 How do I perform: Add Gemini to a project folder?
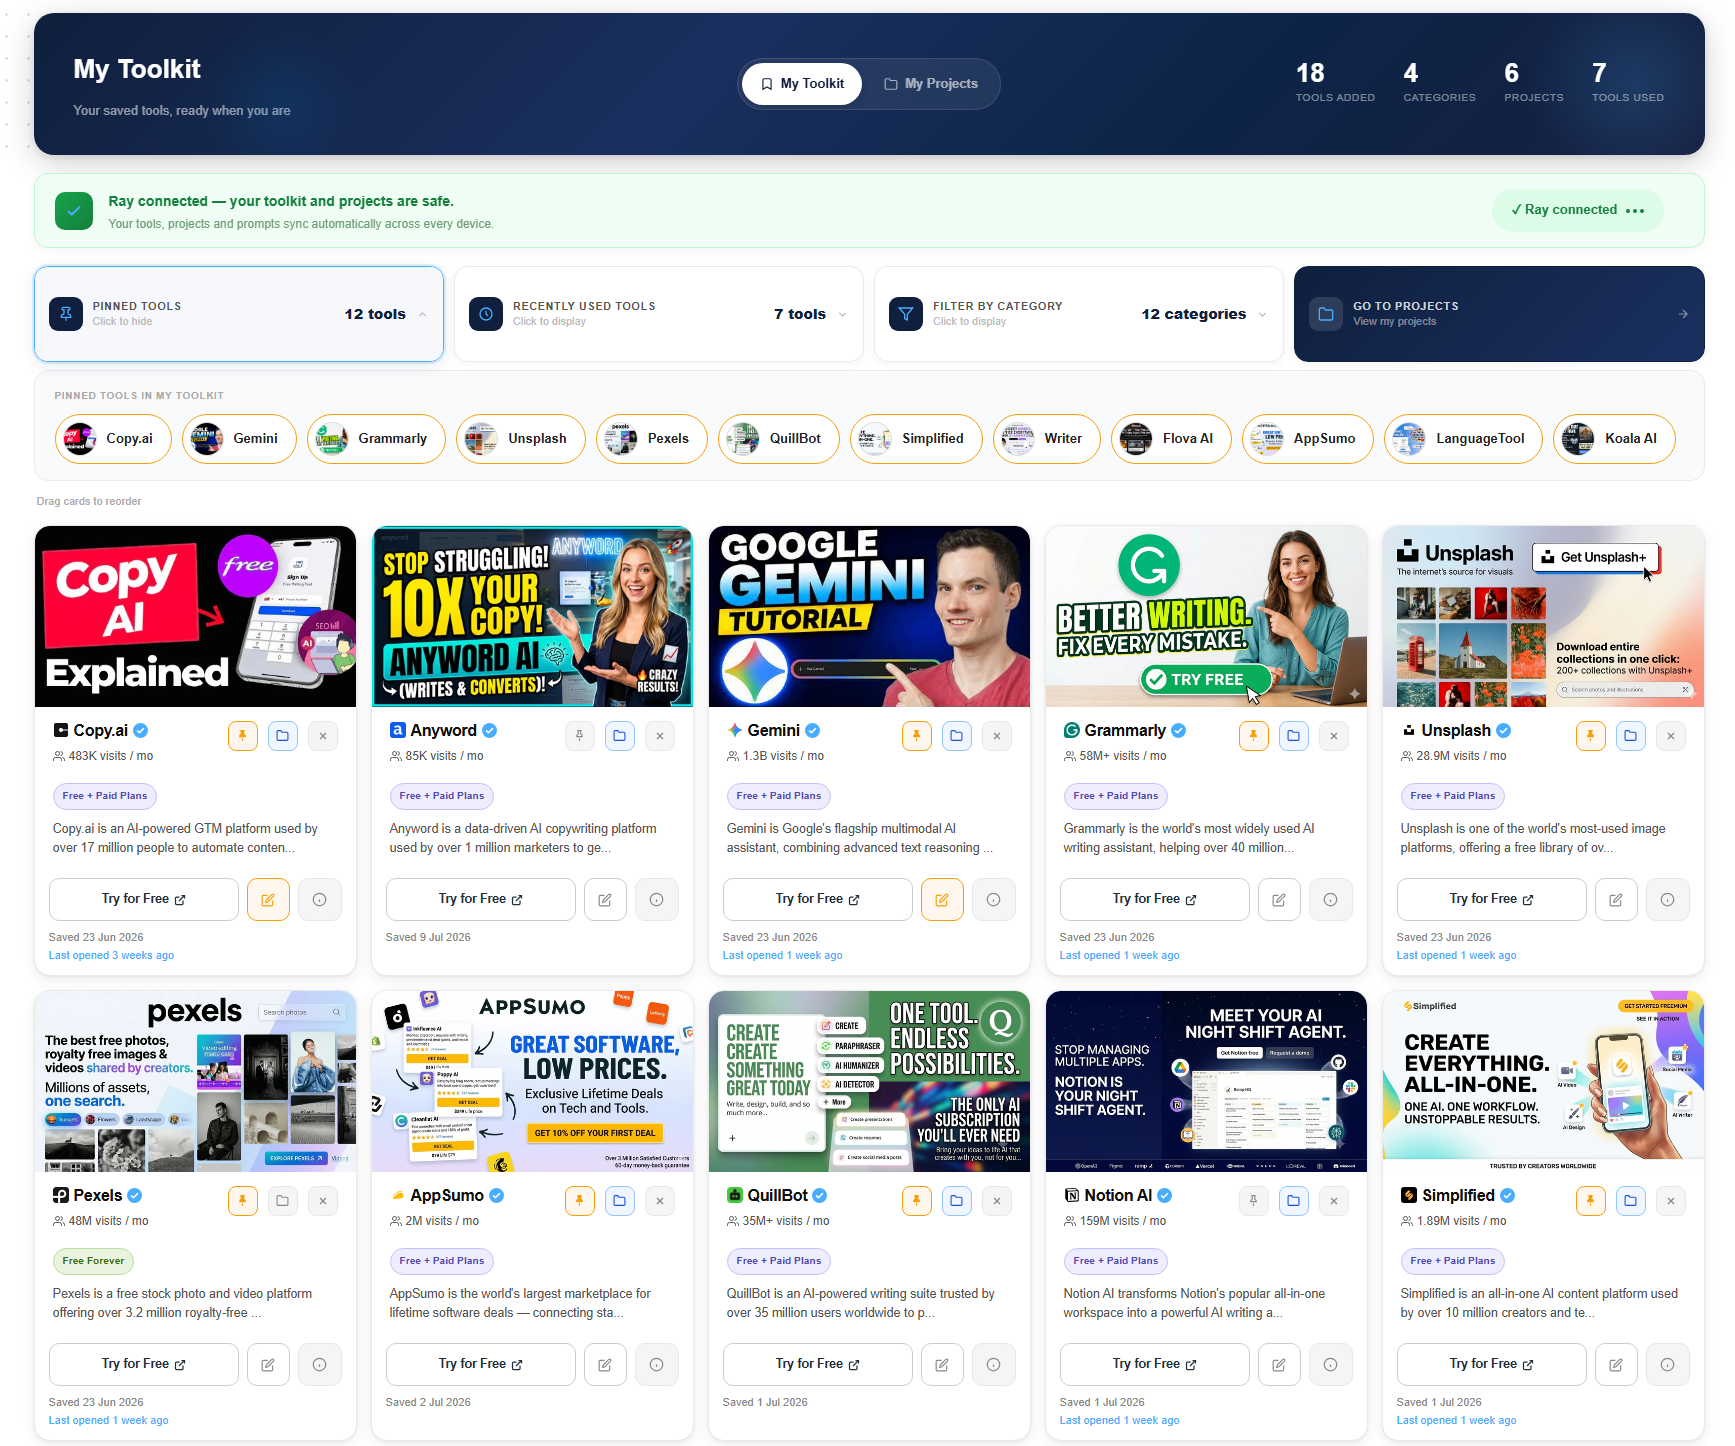click(957, 736)
